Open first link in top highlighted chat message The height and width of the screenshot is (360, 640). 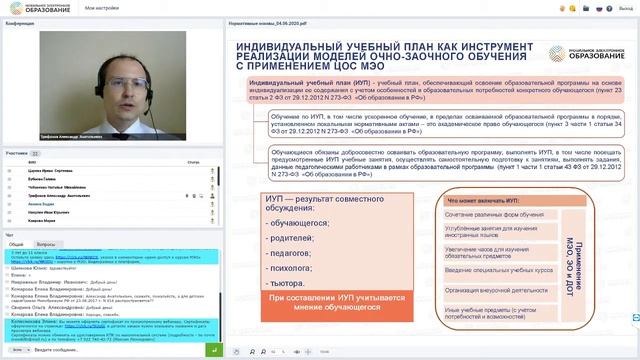(77, 258)
